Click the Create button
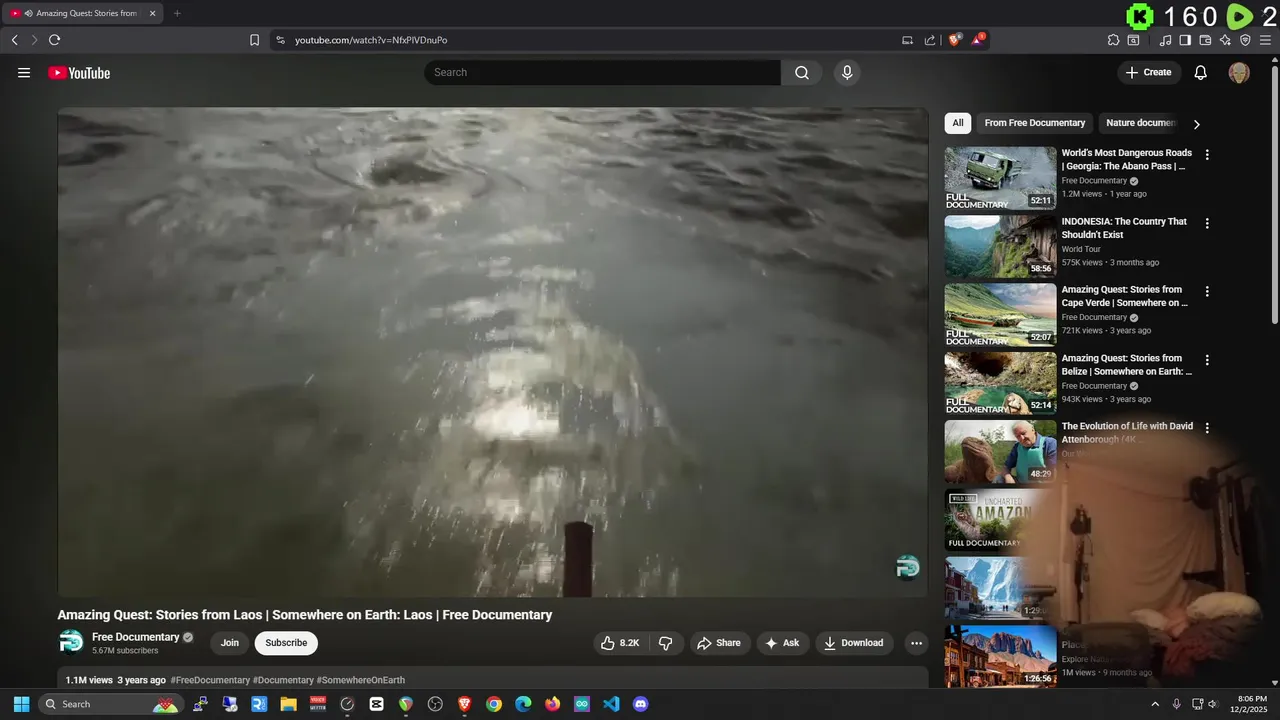Image resolution: width=1280 pixels, height=720 pixels. pos(1149,72)
